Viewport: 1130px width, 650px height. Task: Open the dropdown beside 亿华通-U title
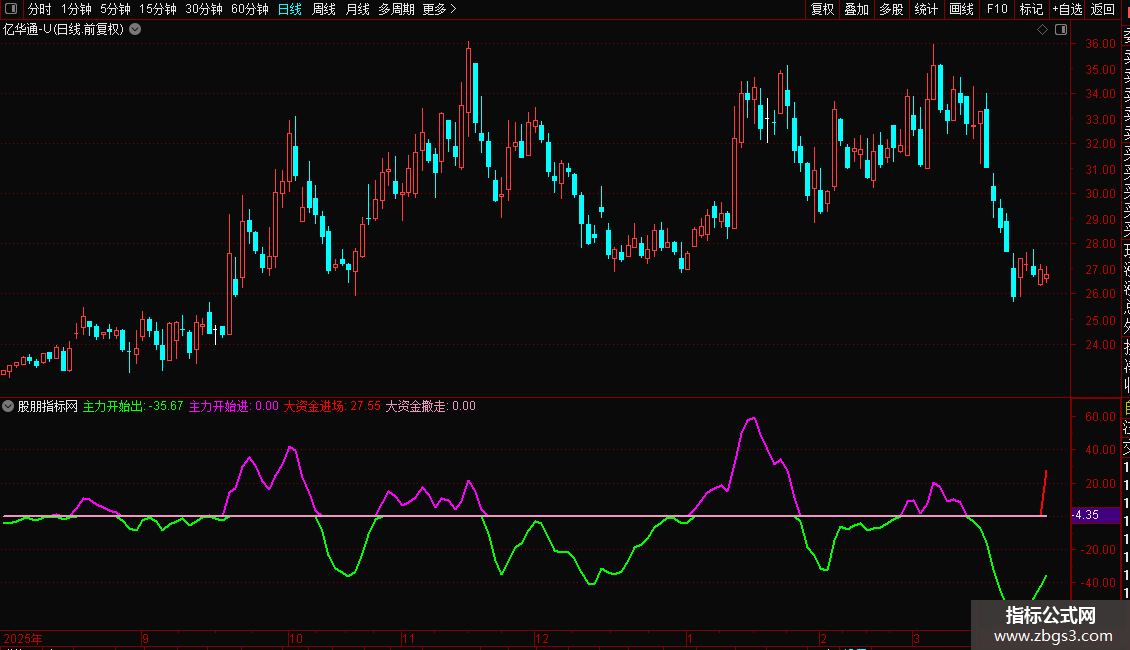(x=135, y=30)
